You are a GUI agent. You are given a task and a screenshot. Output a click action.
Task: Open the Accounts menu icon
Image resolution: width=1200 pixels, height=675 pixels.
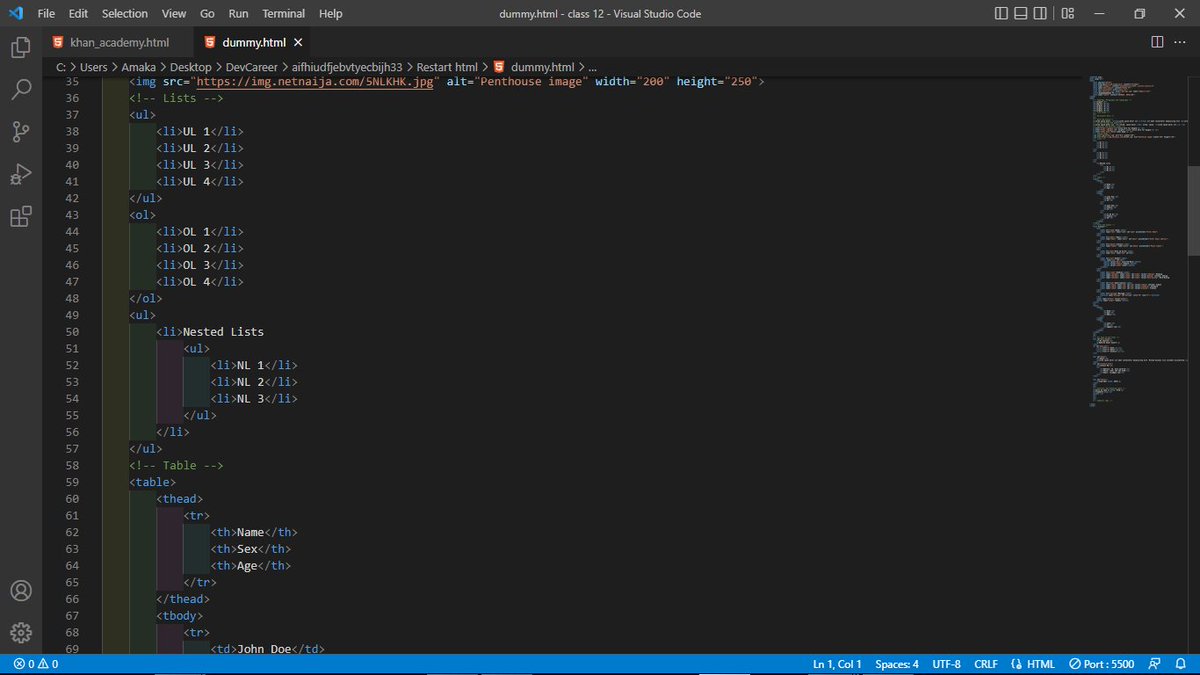point(21,590)
